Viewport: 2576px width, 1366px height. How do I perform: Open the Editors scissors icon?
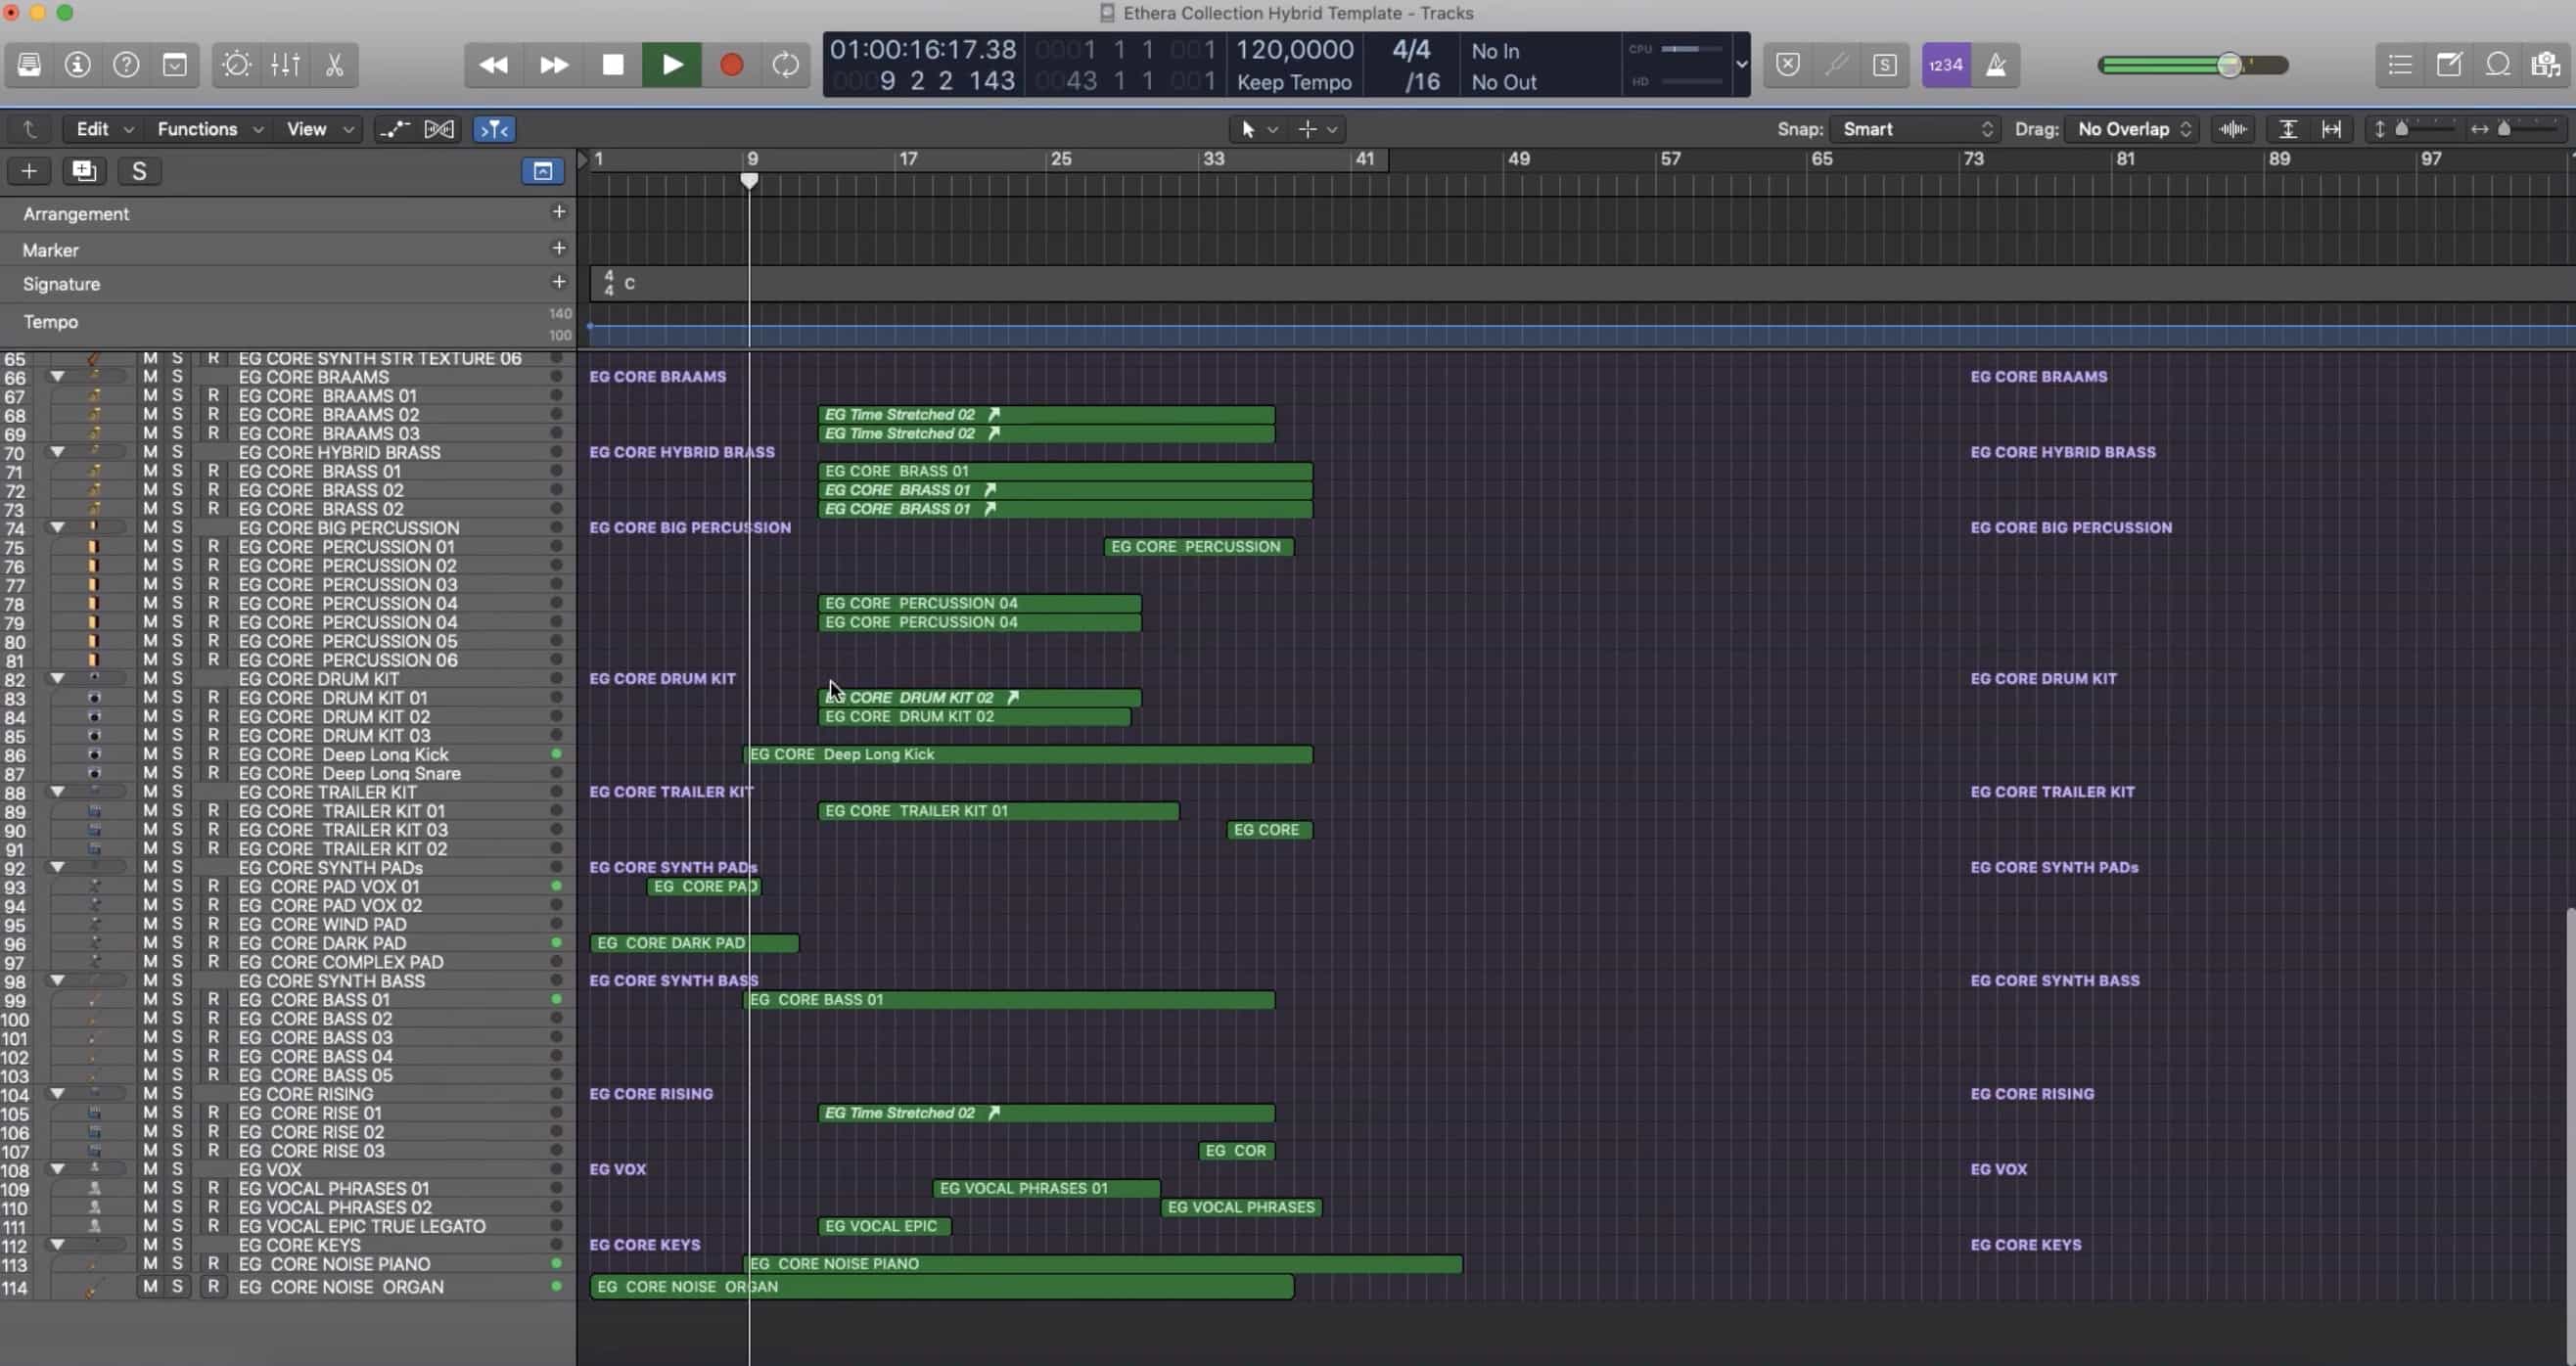[334, 65]
